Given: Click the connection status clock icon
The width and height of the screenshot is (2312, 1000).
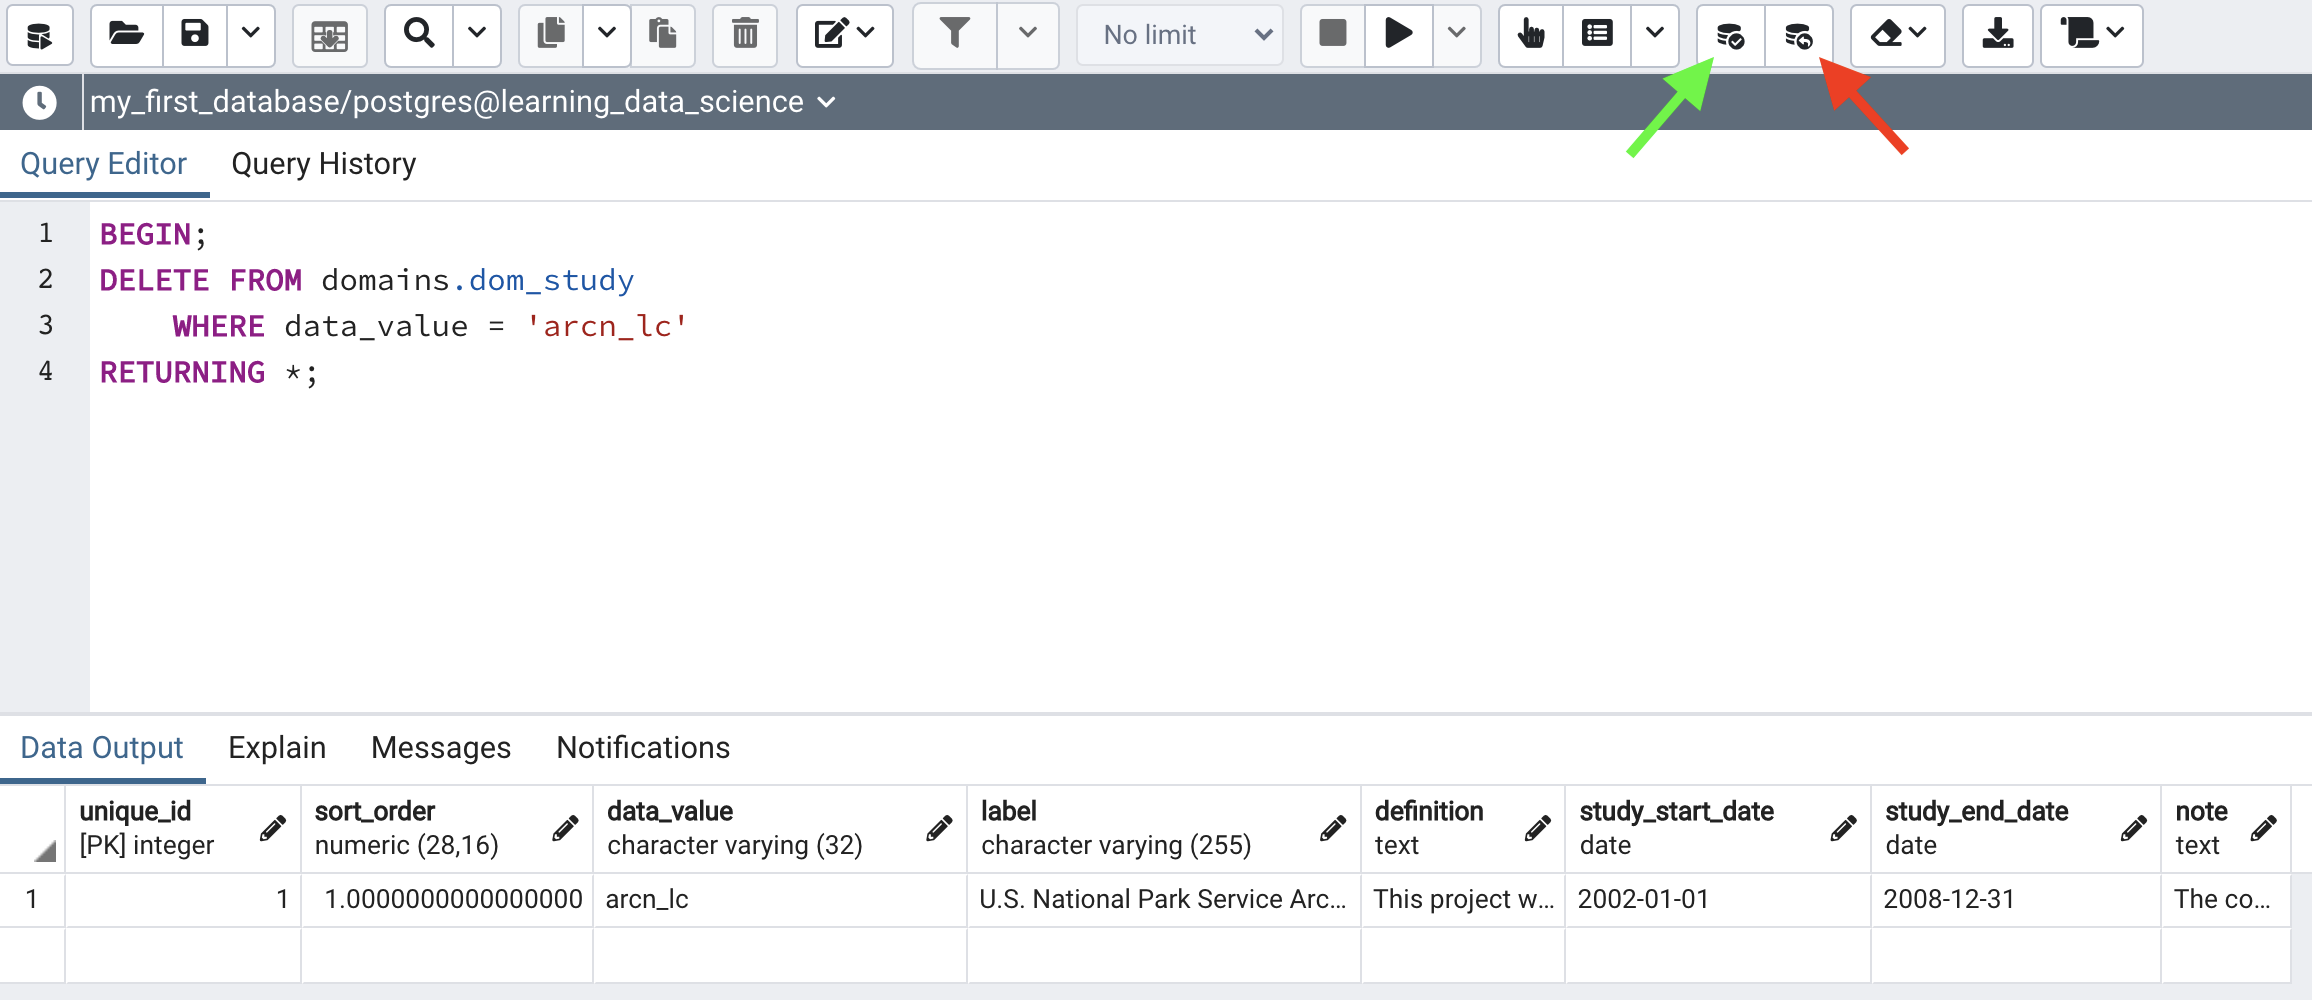Looking at the screenshot, I should 40,102.
